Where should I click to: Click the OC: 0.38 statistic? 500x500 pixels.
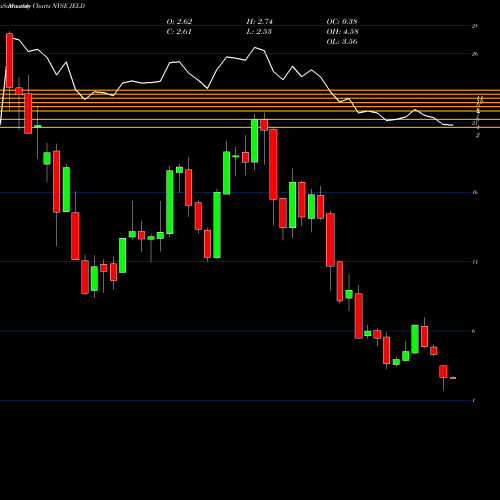pos(342,22)
